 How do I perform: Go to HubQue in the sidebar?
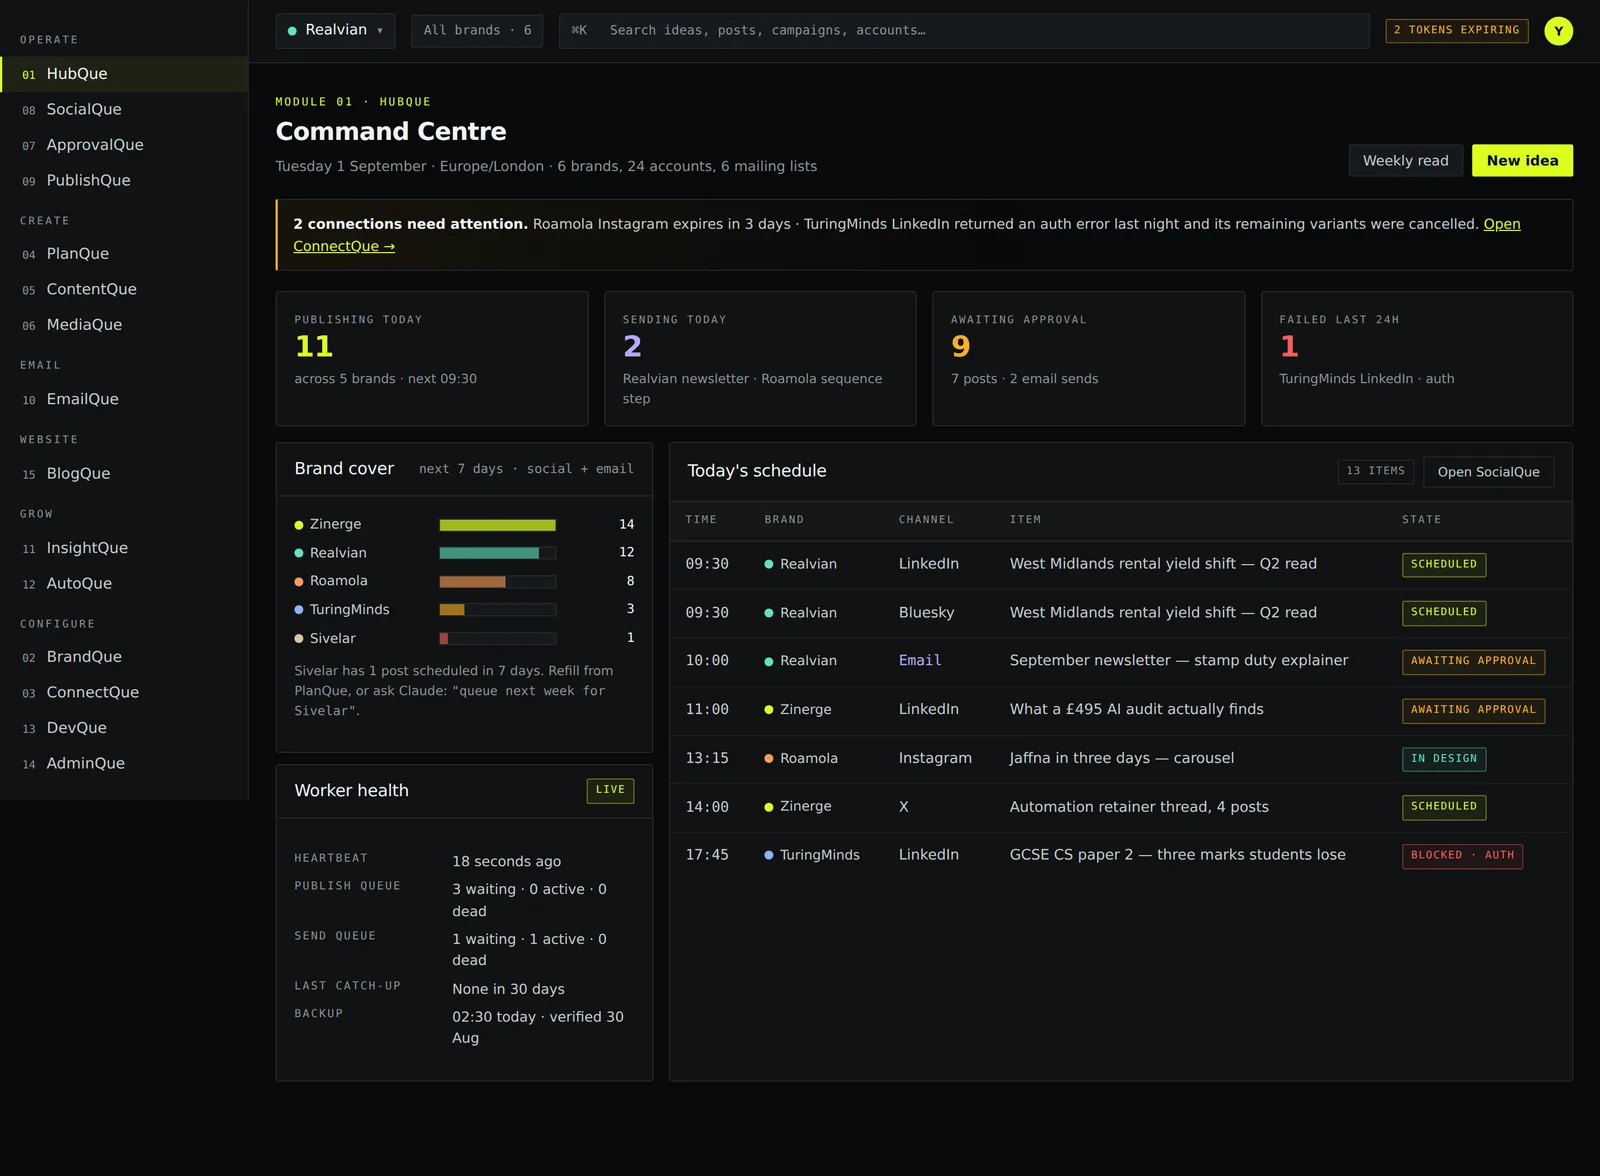click(124, 74)
